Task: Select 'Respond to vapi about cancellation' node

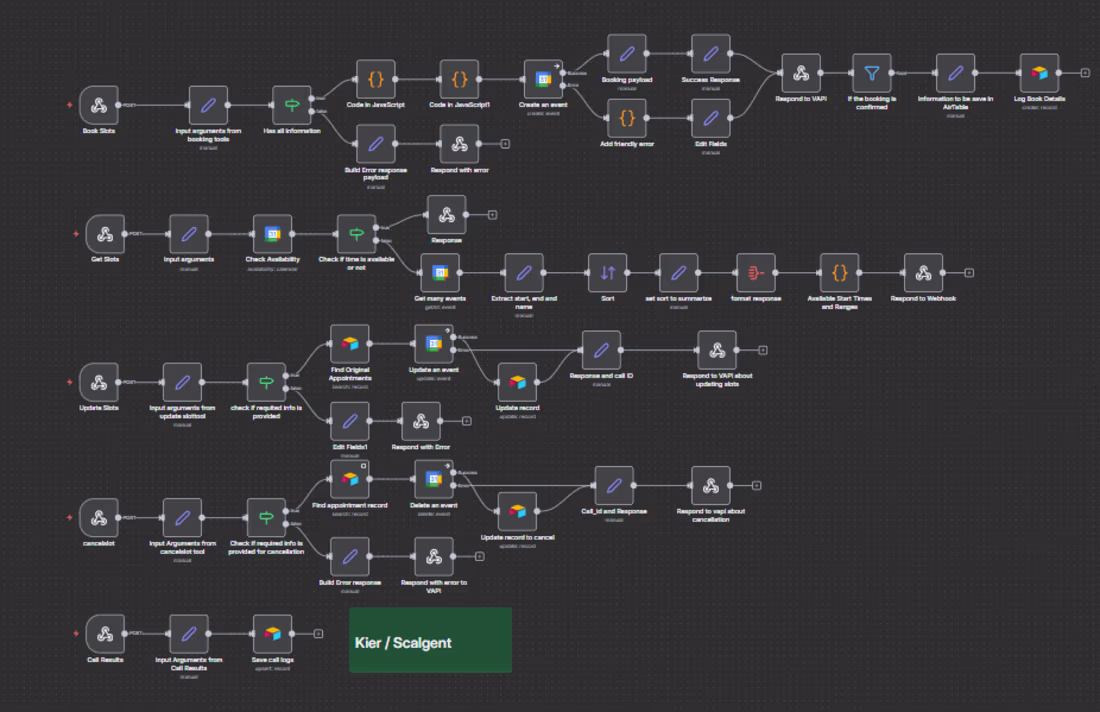Action: point(711,485)
